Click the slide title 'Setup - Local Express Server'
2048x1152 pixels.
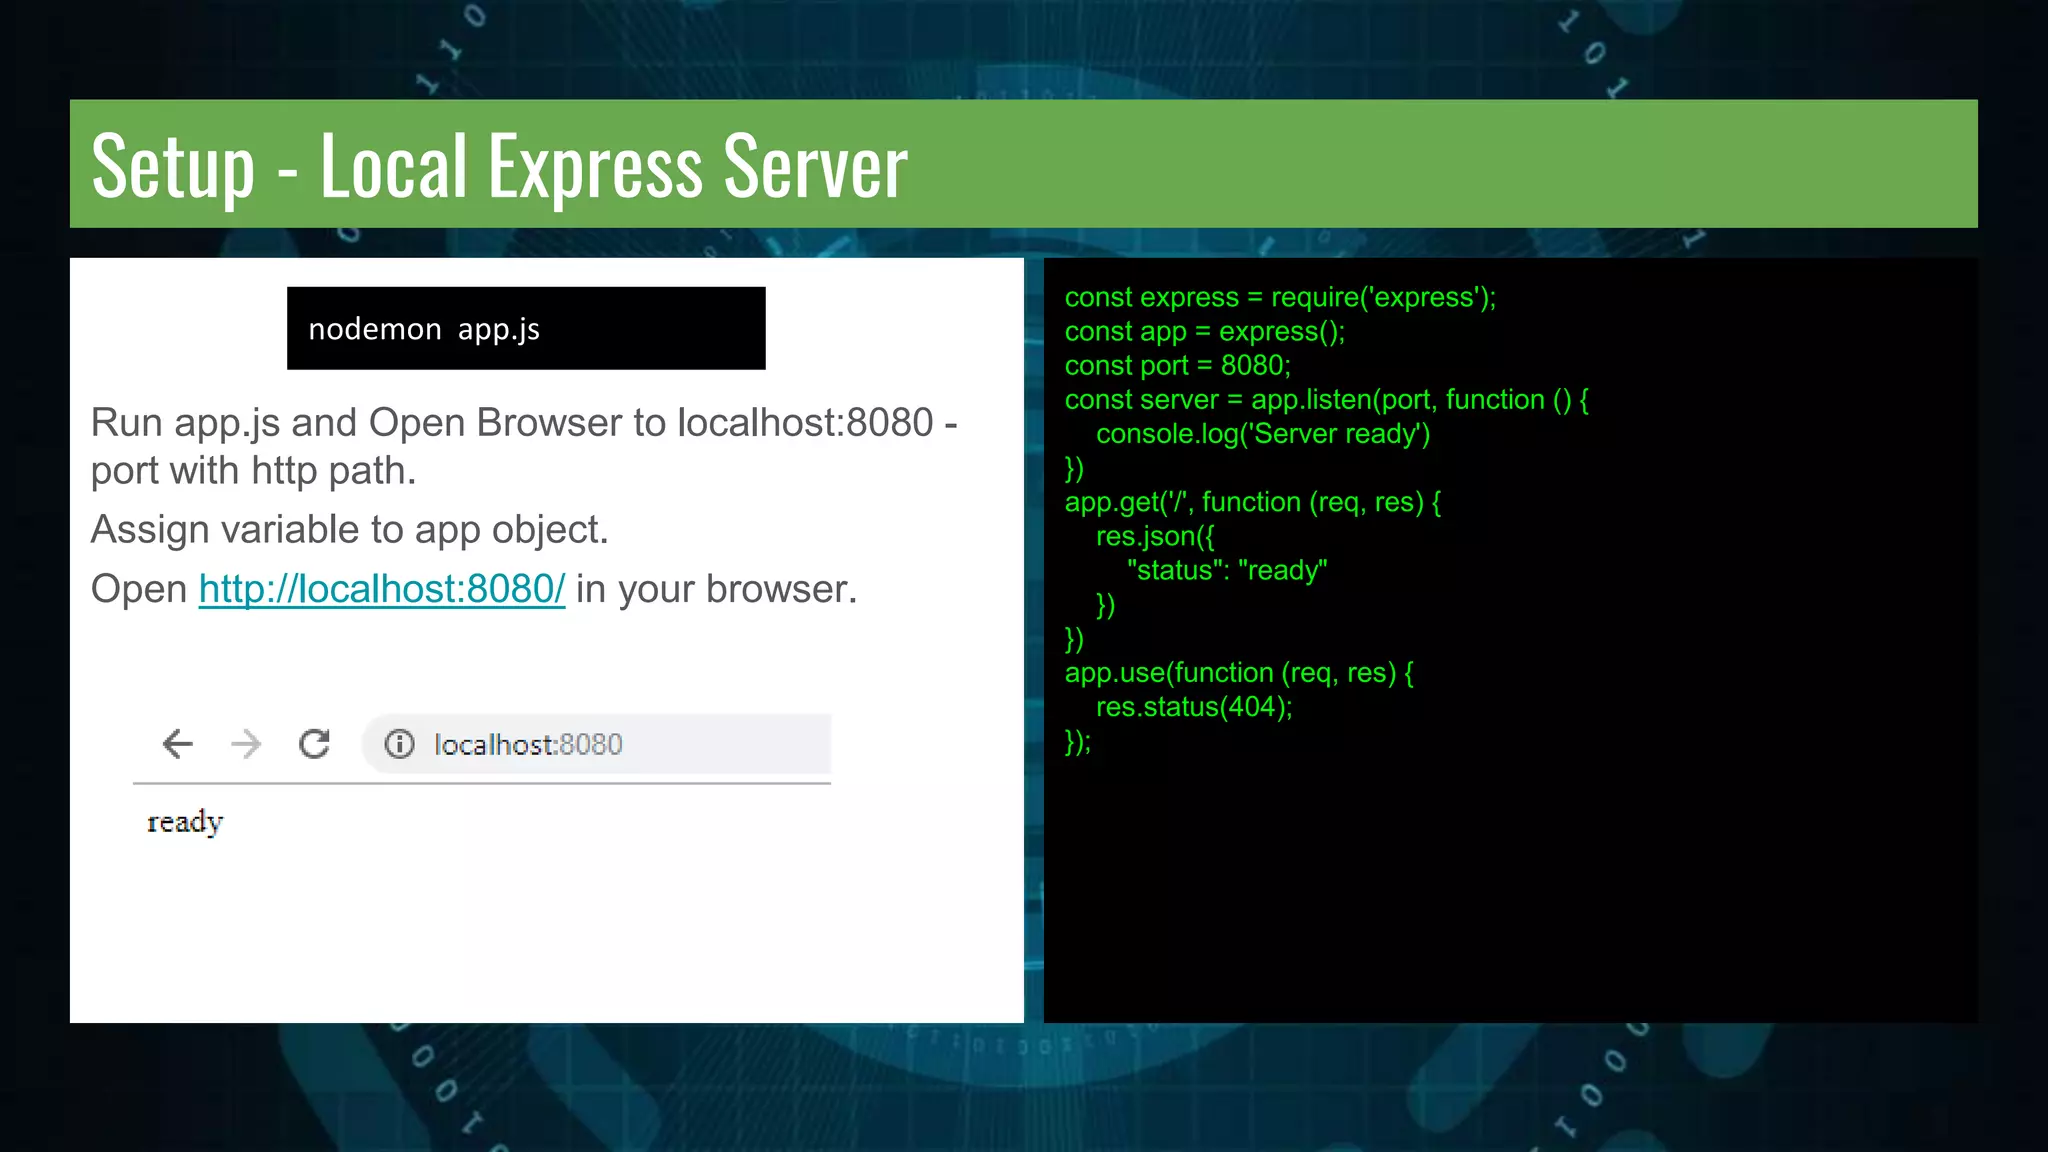[500, 166]
